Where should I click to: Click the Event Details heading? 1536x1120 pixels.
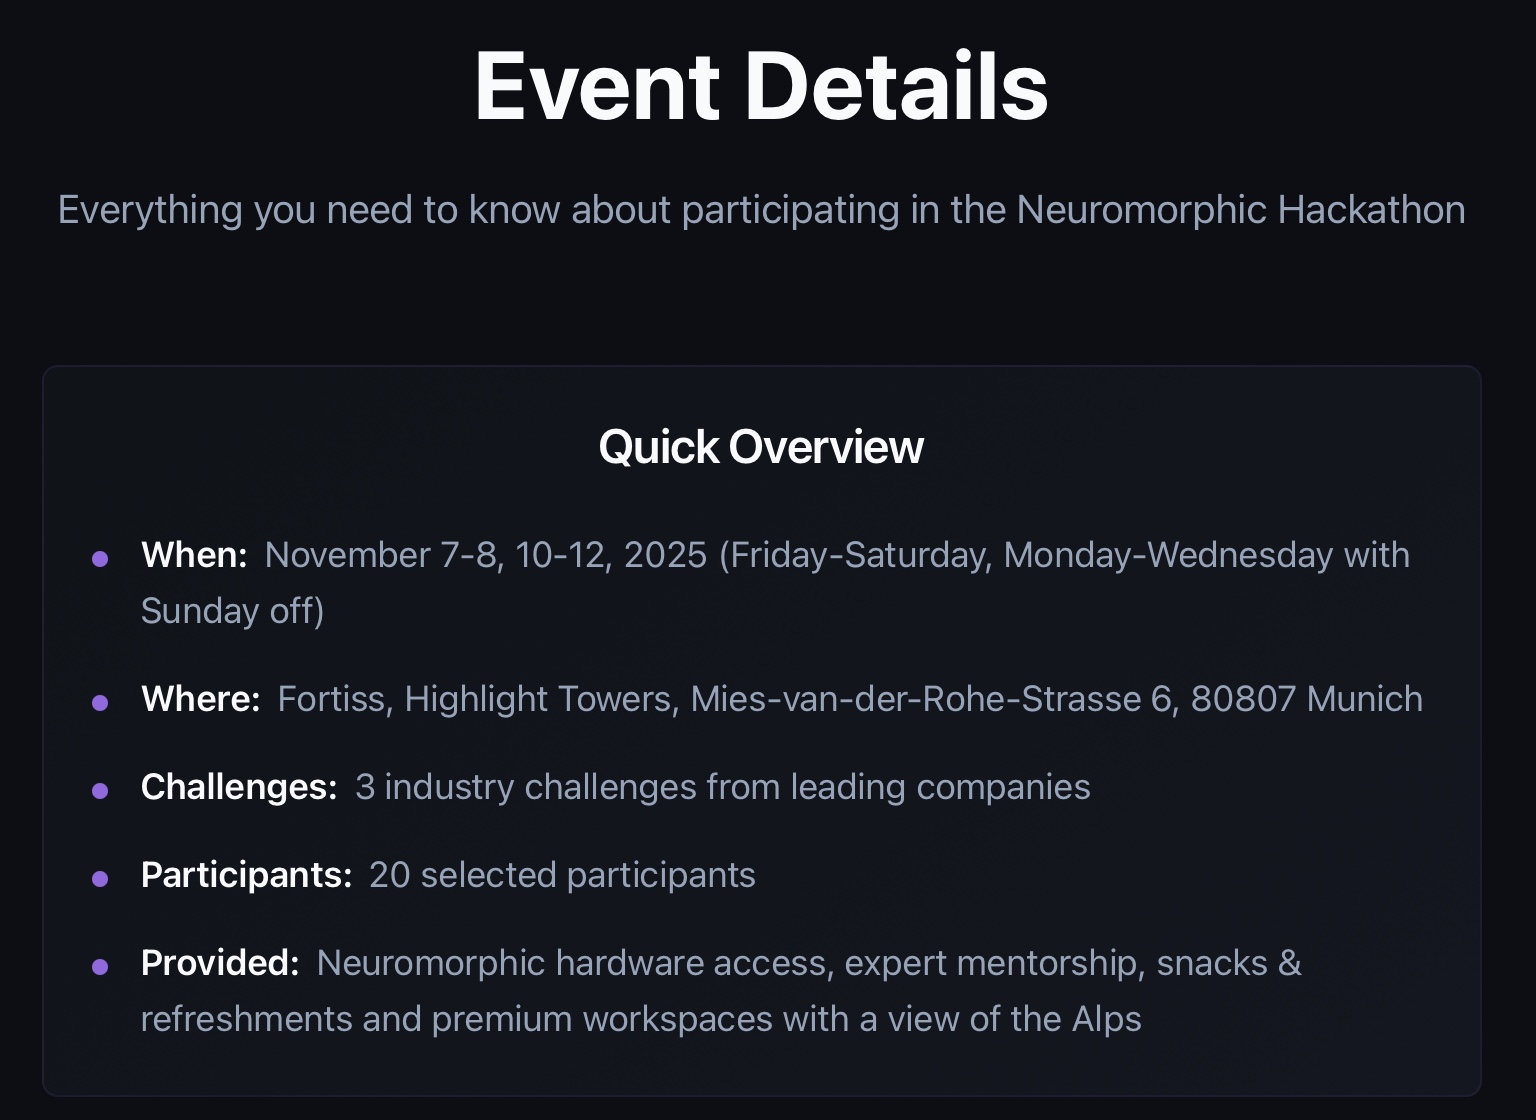coord(761,87)
